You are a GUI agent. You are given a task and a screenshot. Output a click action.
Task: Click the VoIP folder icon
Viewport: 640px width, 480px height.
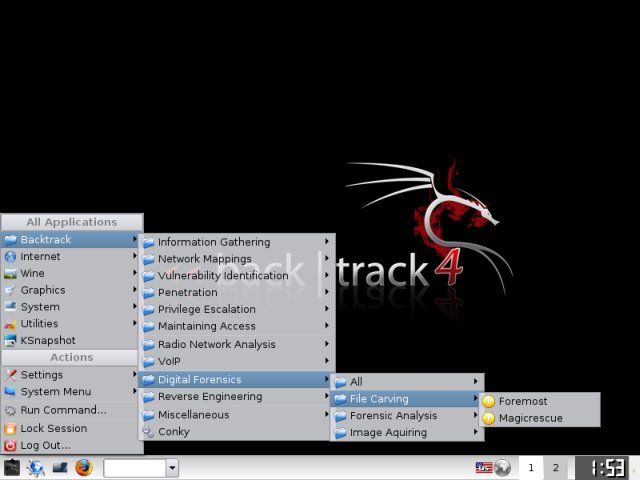pyautogui.click(x=148, y=362)
